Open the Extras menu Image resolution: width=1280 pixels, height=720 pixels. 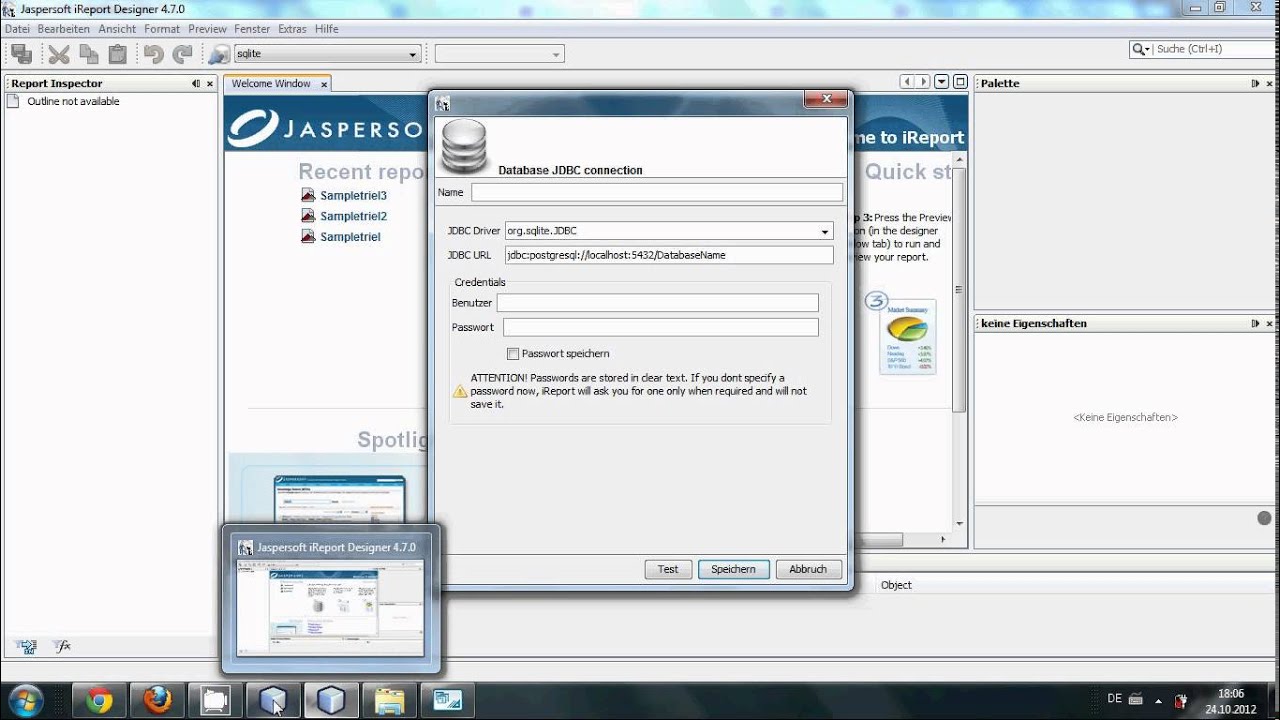click(x=293, y=29)
